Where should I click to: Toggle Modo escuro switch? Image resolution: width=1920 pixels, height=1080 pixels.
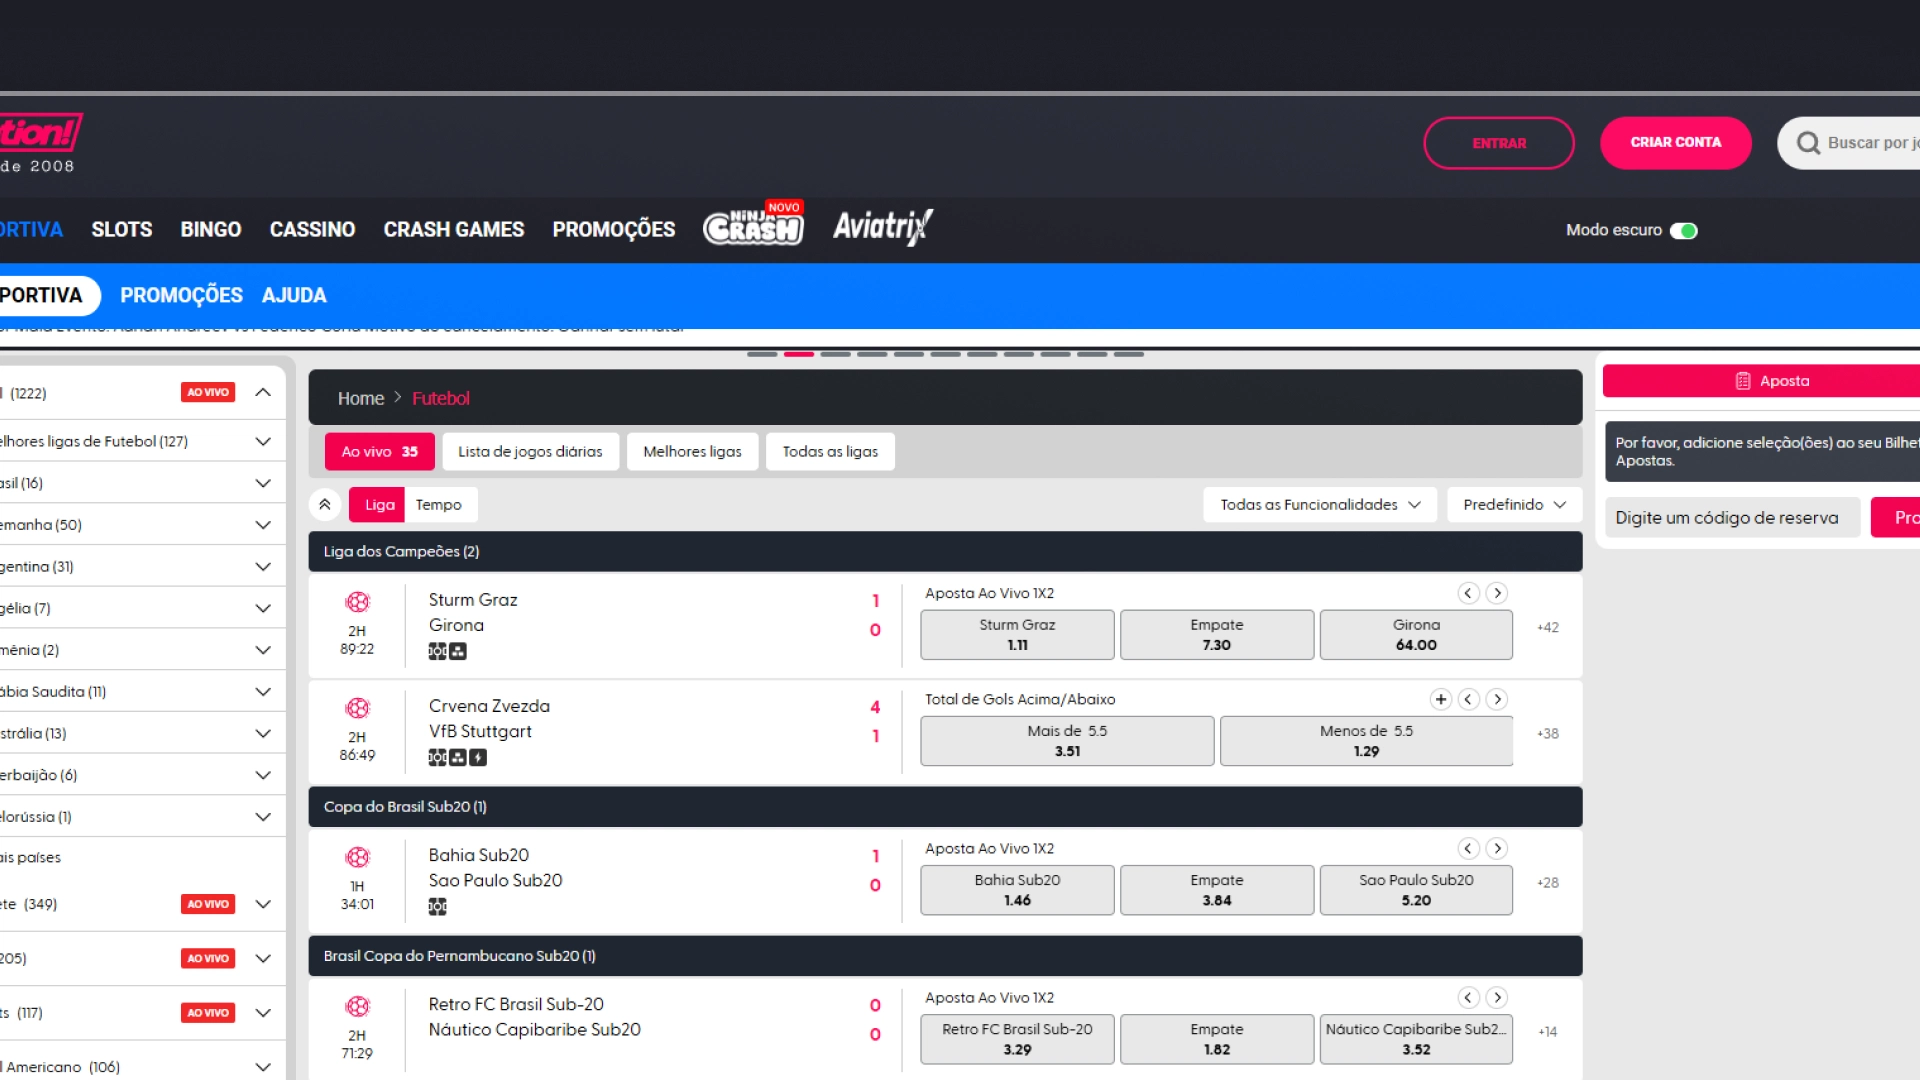click(x=1684, y=230)
